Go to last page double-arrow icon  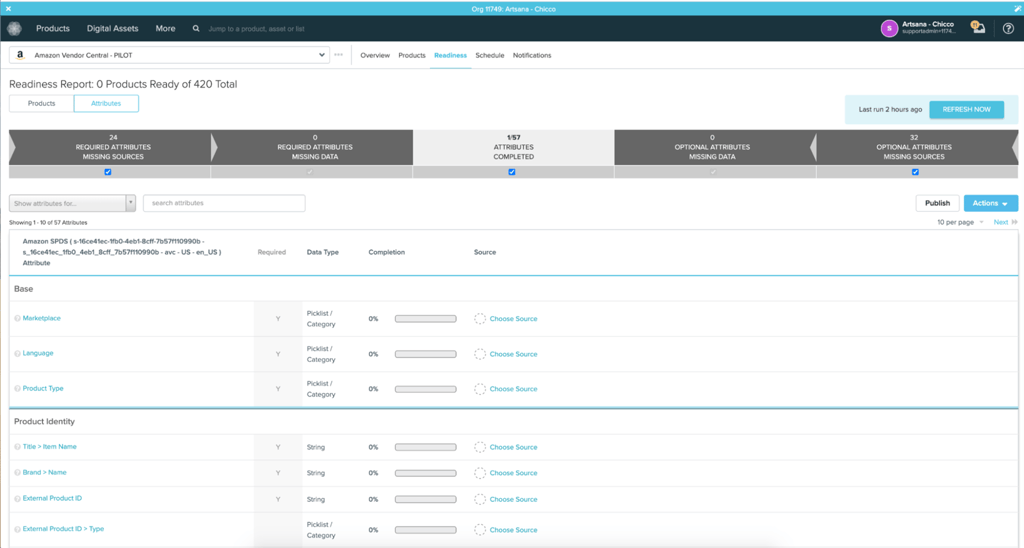pyautogui.click(x=1014, y=222)
